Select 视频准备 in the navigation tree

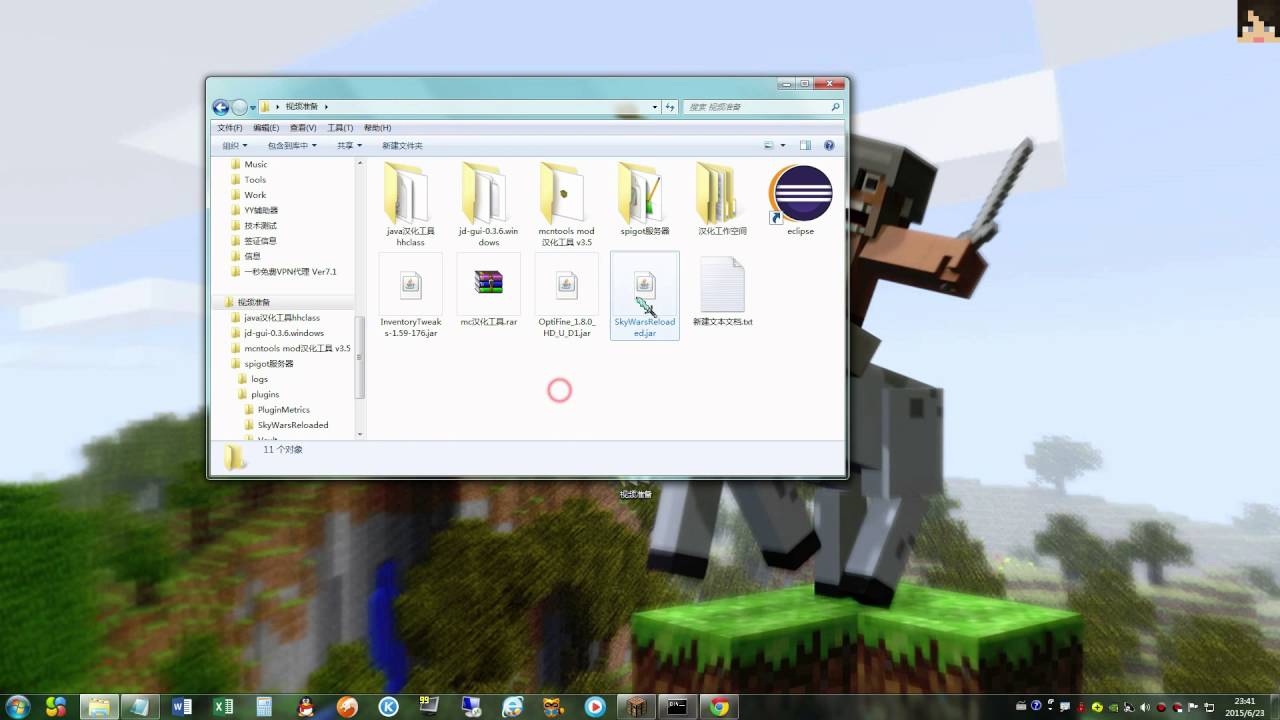pyautogui.click(x=254, y=302)
